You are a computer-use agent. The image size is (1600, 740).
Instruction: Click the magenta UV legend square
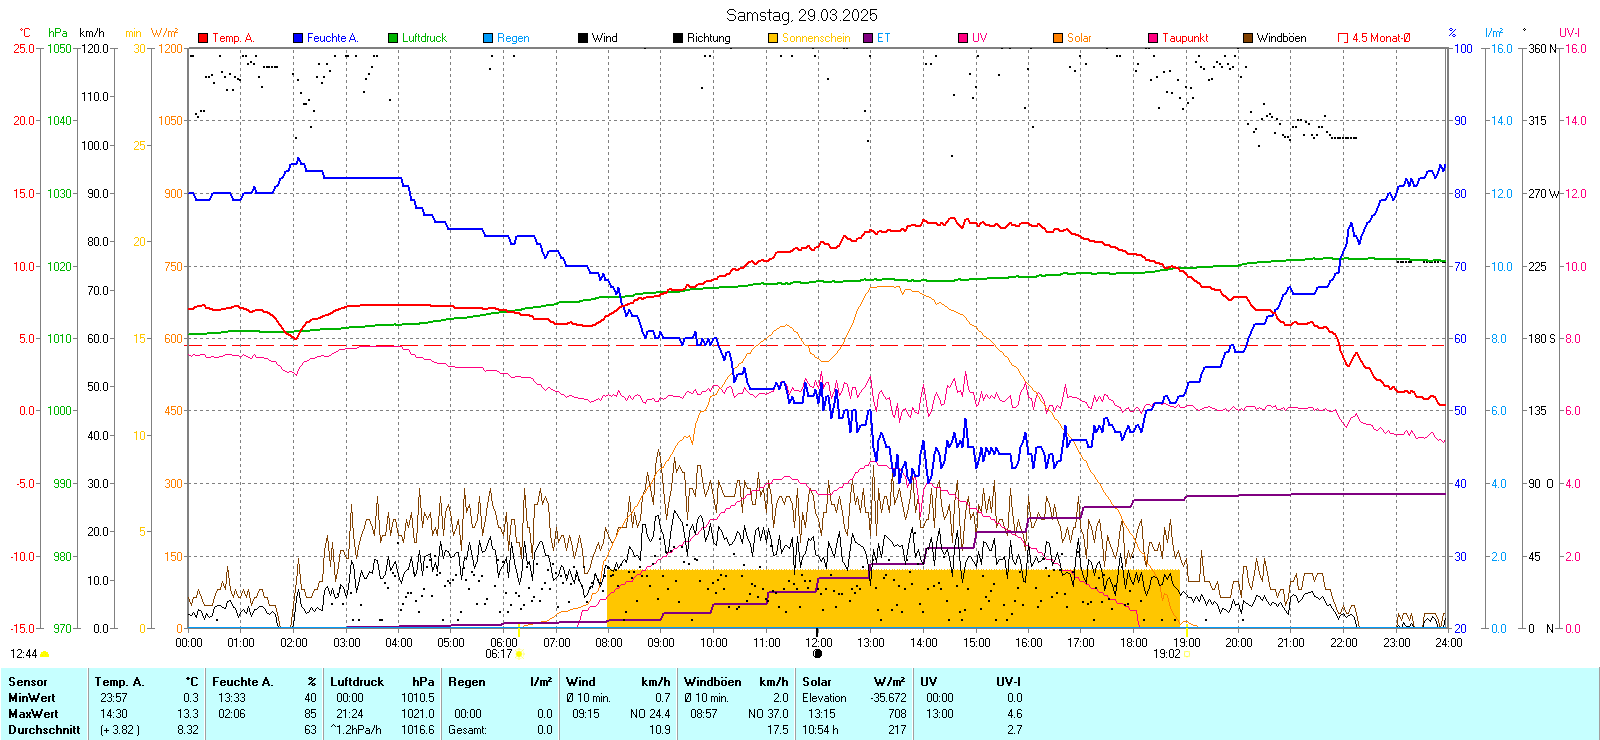[963, 38]
